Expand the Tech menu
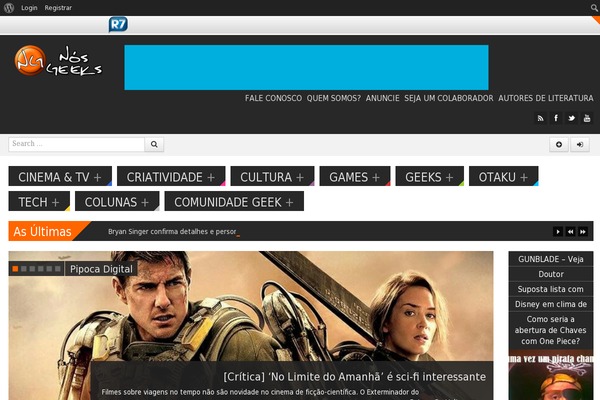 39,201
